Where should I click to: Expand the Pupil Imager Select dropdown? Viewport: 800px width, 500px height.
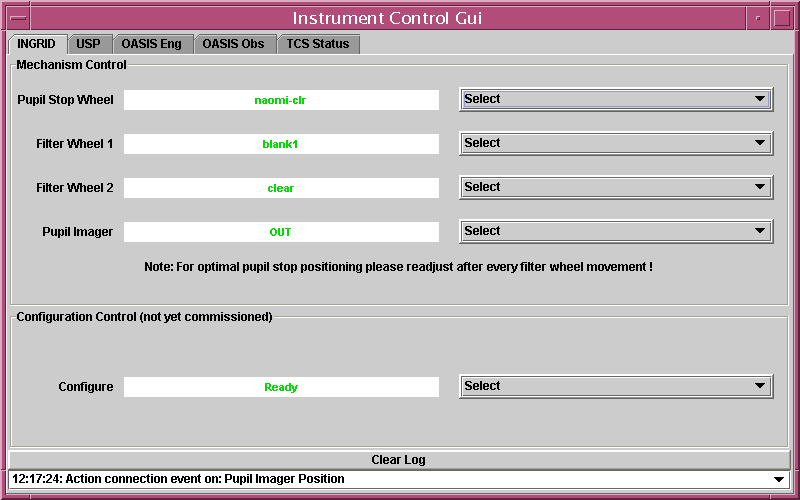616,231
